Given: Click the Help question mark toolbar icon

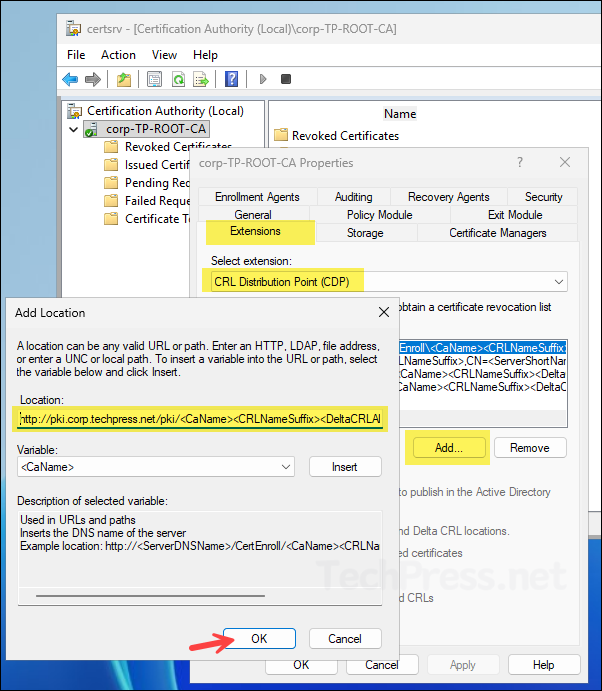Looking at the screenshot, I should click(x=231, y=79).
